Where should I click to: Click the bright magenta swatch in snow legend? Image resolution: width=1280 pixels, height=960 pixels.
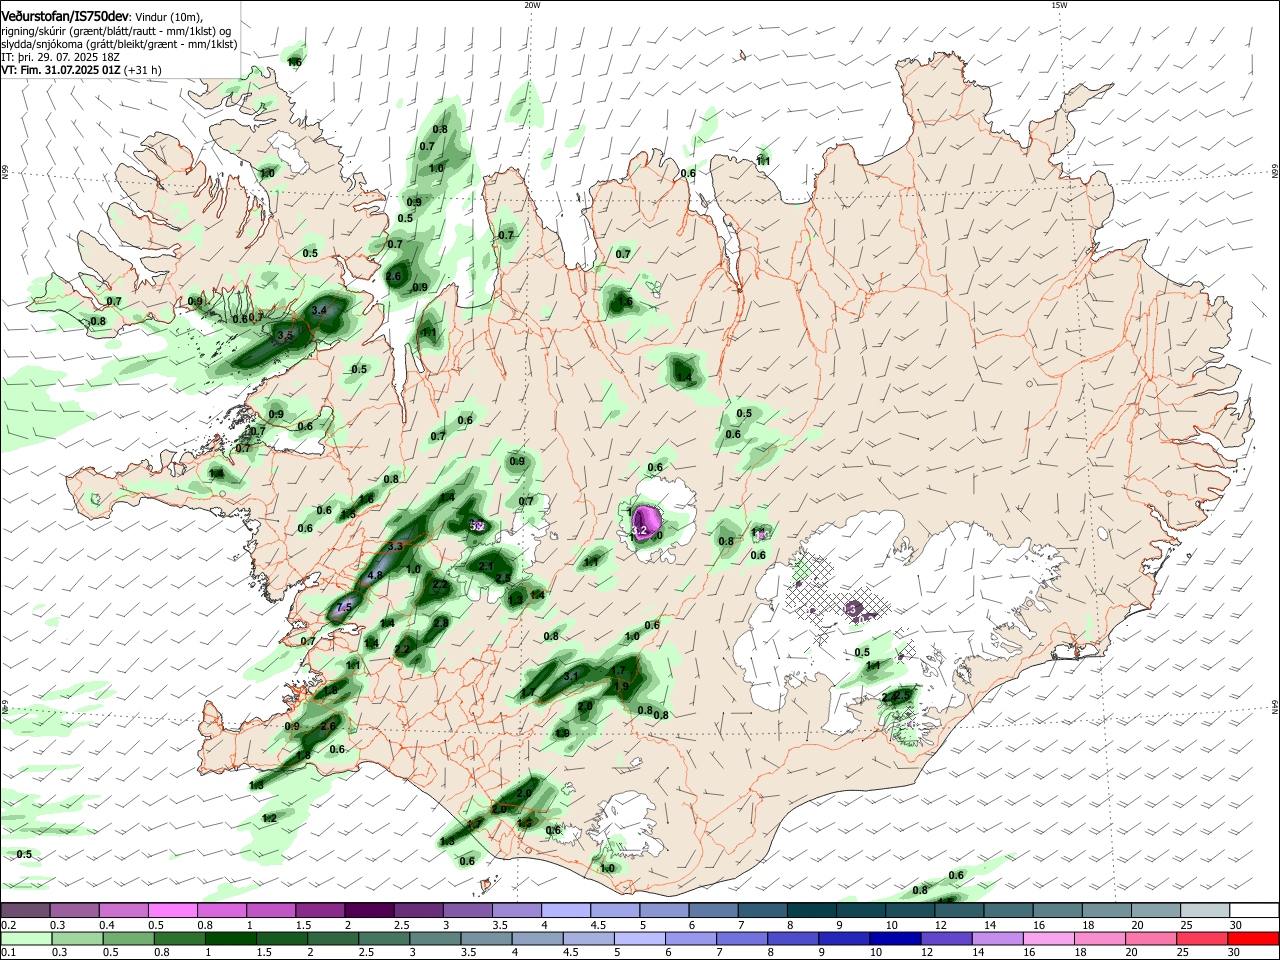point(173,910)
